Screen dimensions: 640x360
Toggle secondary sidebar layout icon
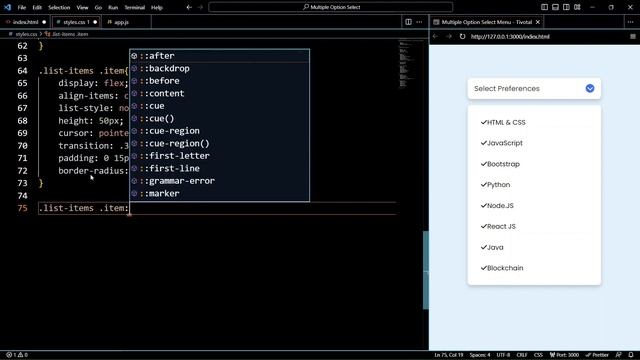[566, 7]
